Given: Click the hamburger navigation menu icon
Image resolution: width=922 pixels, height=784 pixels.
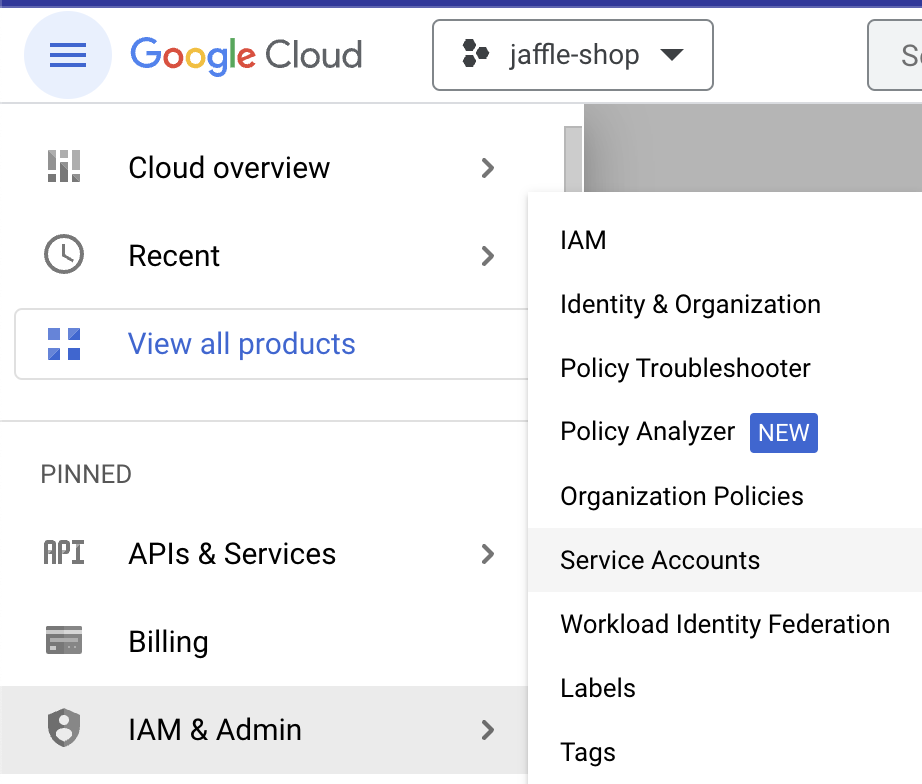Looking at the screenshot, I should [x=68, y=55].
